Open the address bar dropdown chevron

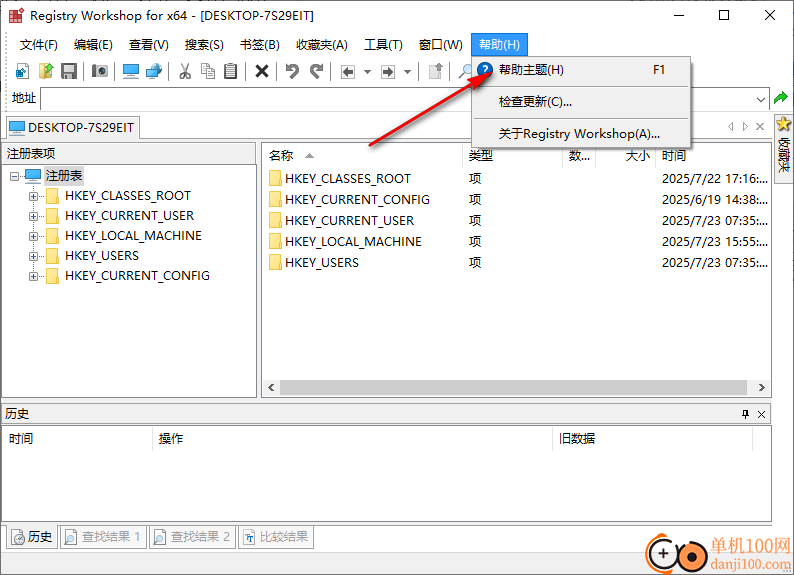[761, 100]
